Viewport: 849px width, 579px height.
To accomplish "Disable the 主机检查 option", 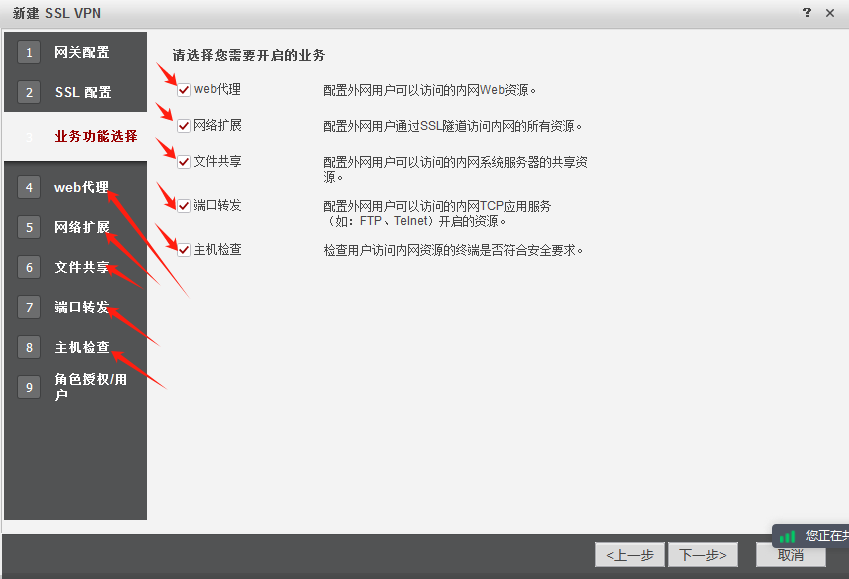I will [x=183, y=249].
